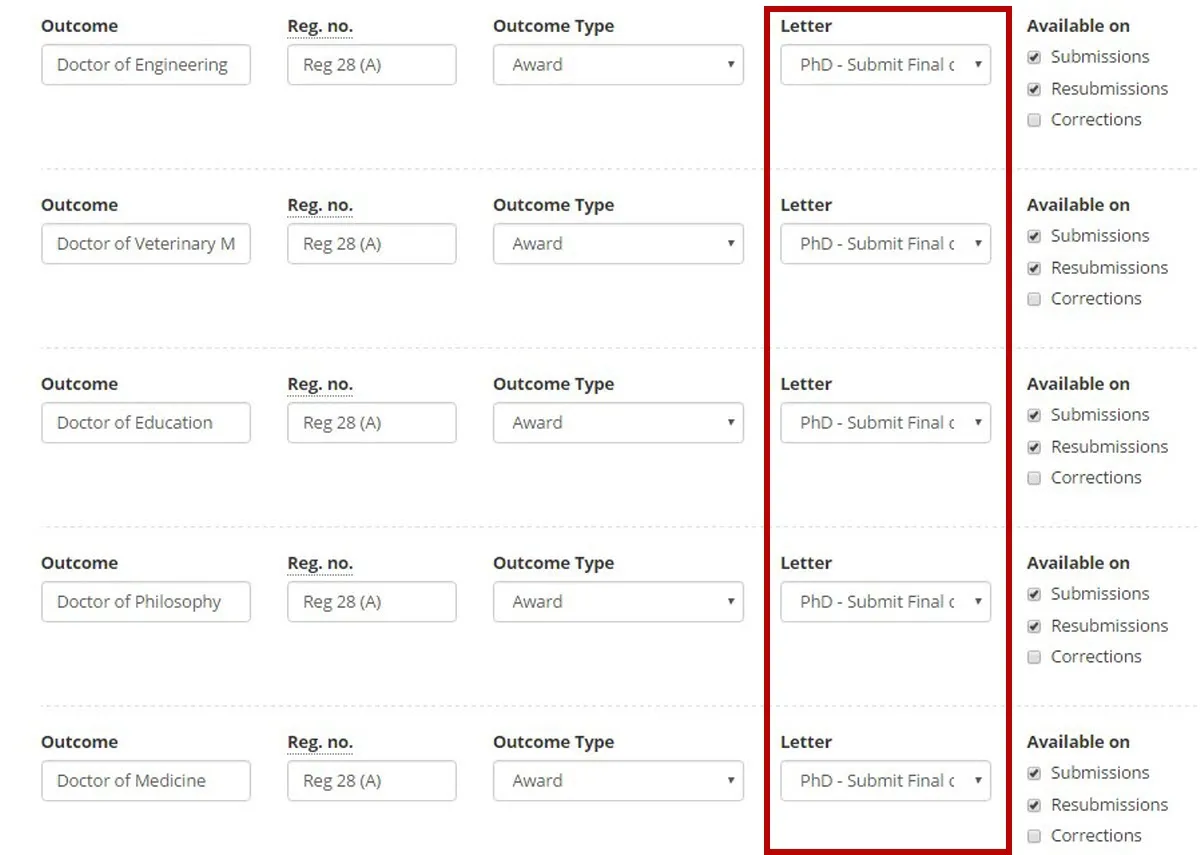
Task: Disable Resubmissions for Doctor of Veterinary Medicine
Action: coord(1033,267)
